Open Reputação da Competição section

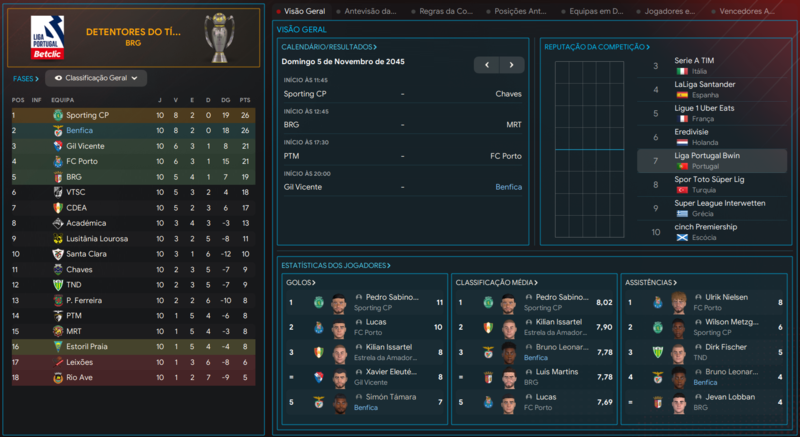pyautogui.click(x=597, y=47)
